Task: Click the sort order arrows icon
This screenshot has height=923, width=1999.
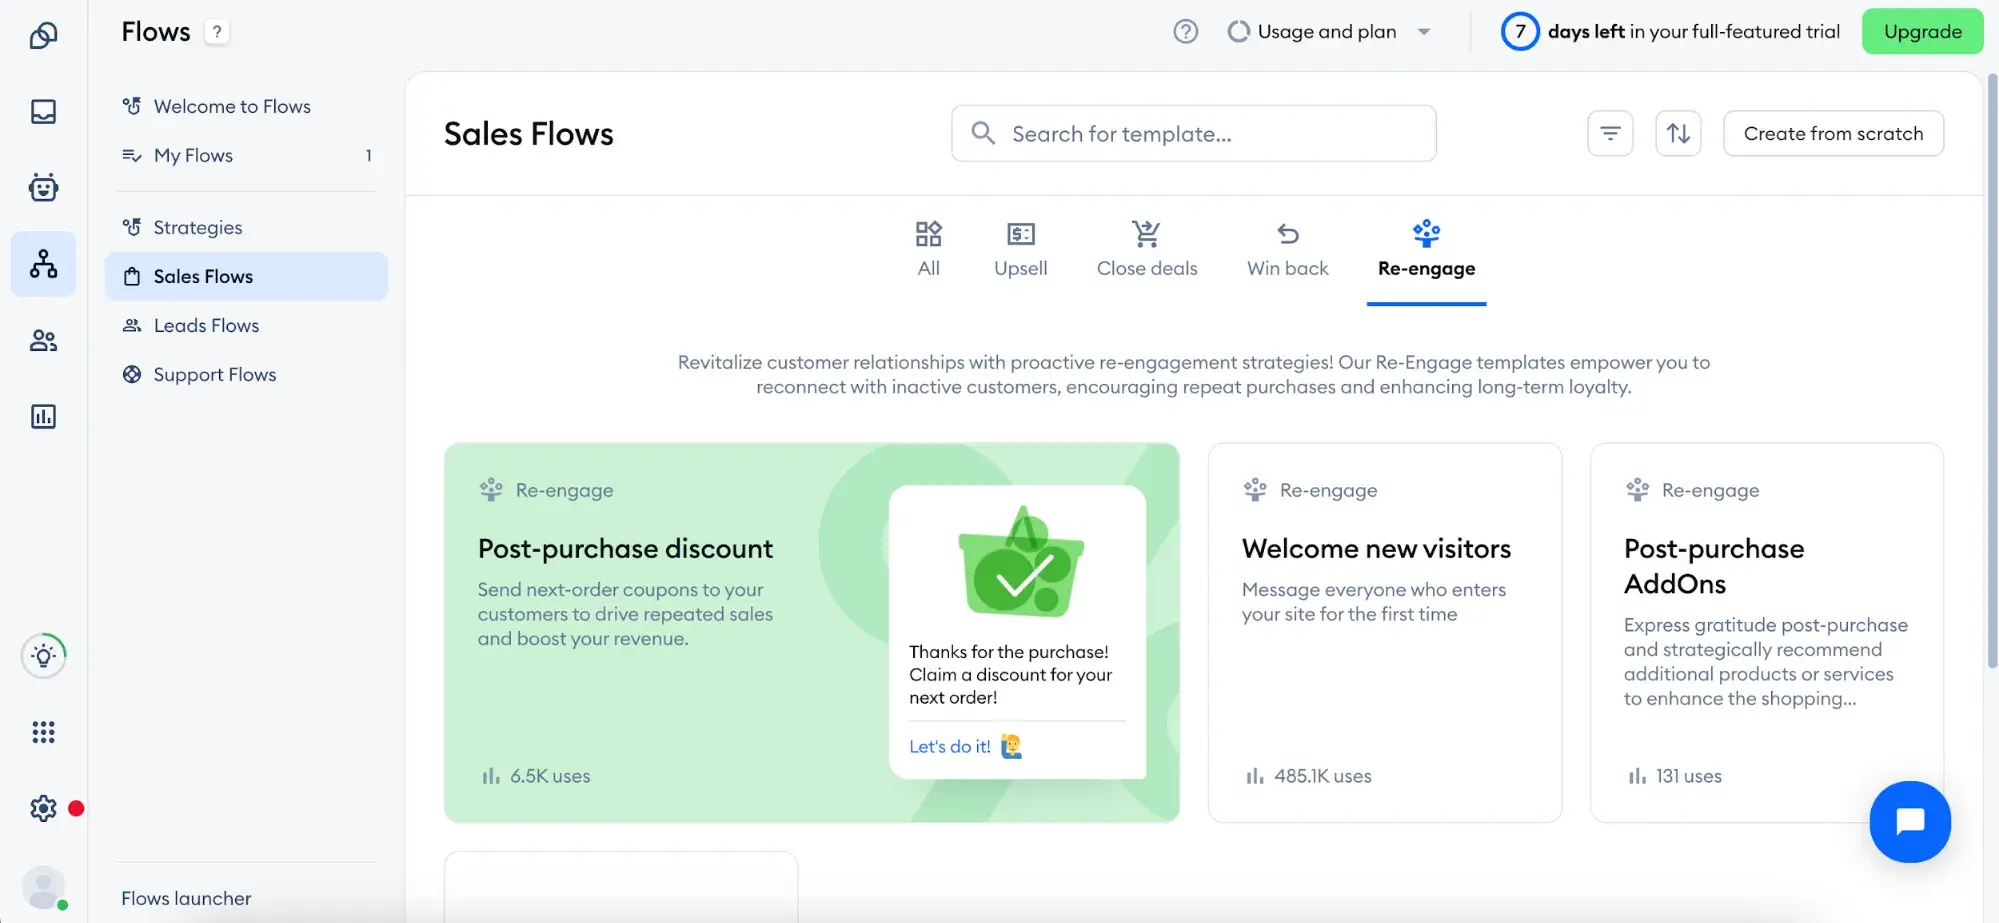Action: click(x=1678, y=133)
